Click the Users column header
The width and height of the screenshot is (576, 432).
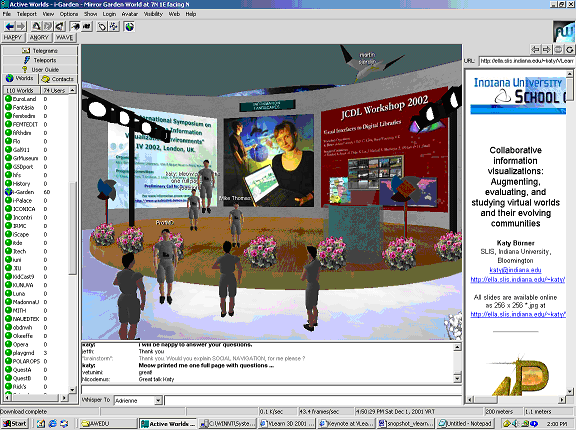[x=54, y=90]
